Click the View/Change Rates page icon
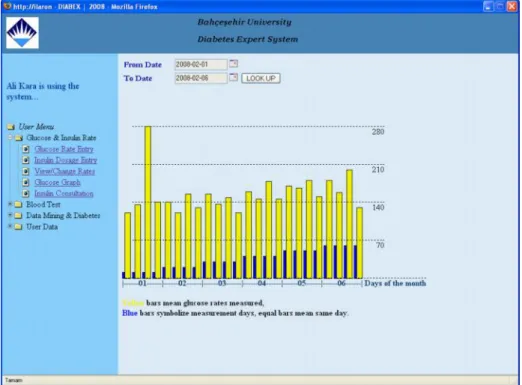 [x=26, y=171]
